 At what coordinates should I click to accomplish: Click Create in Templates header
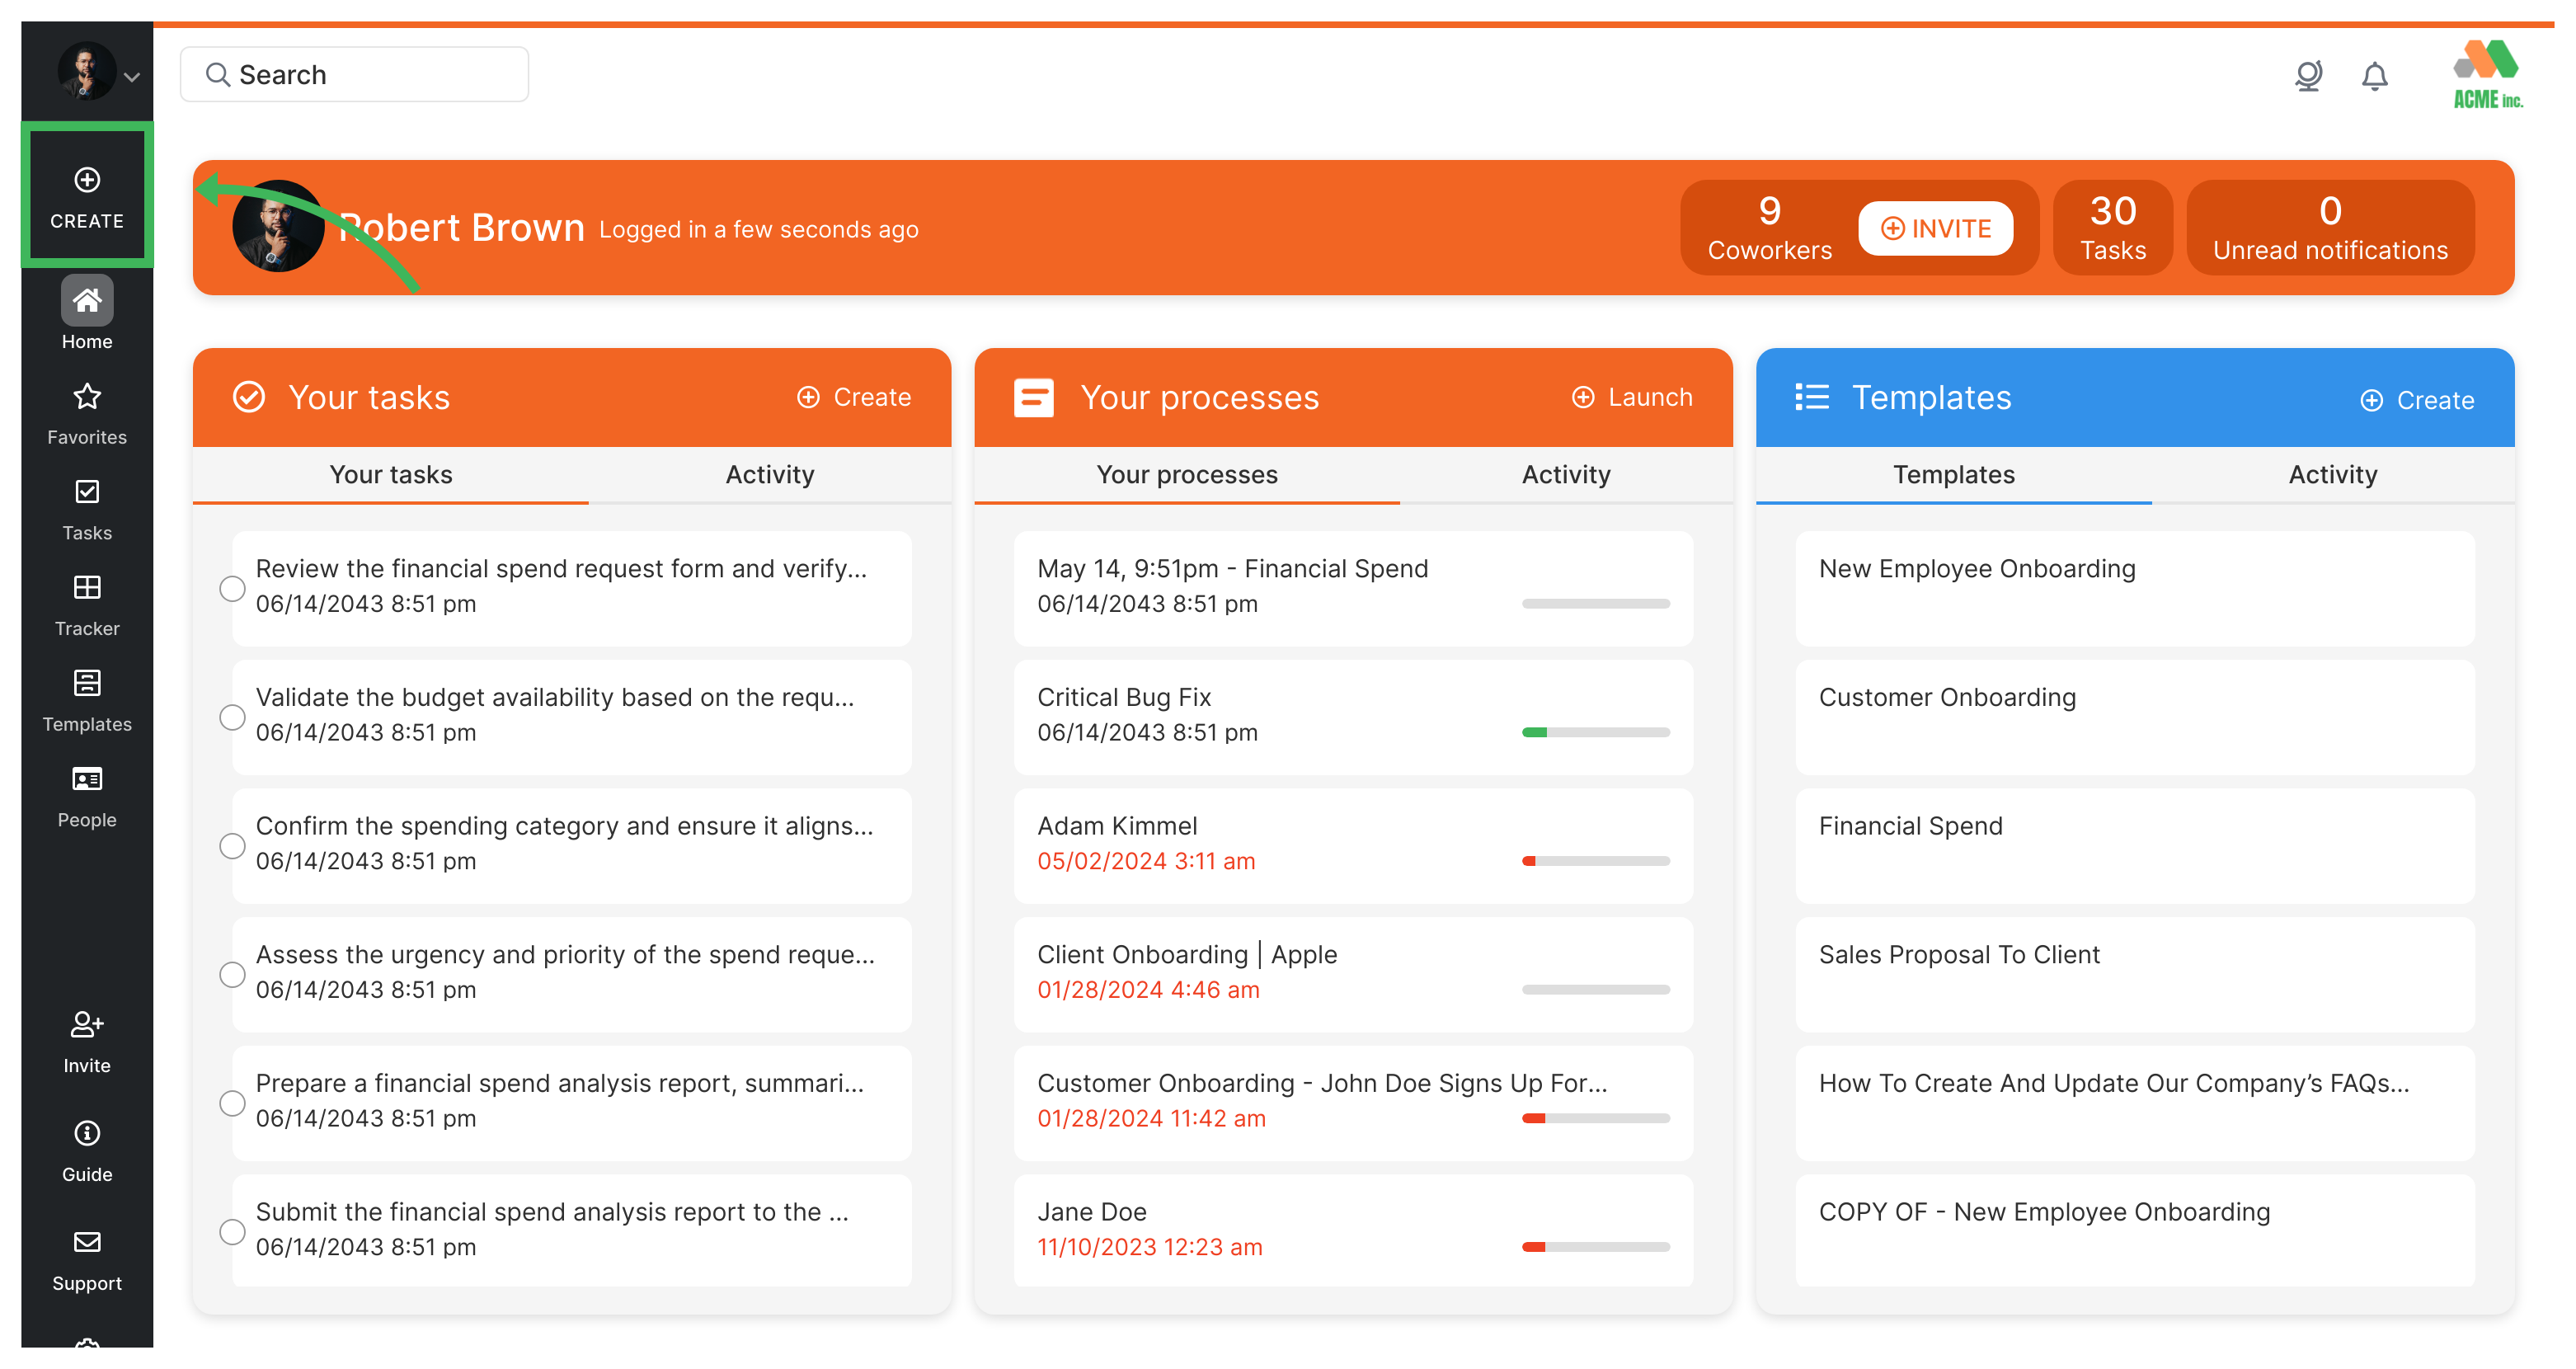click(x=2417, y=400)
